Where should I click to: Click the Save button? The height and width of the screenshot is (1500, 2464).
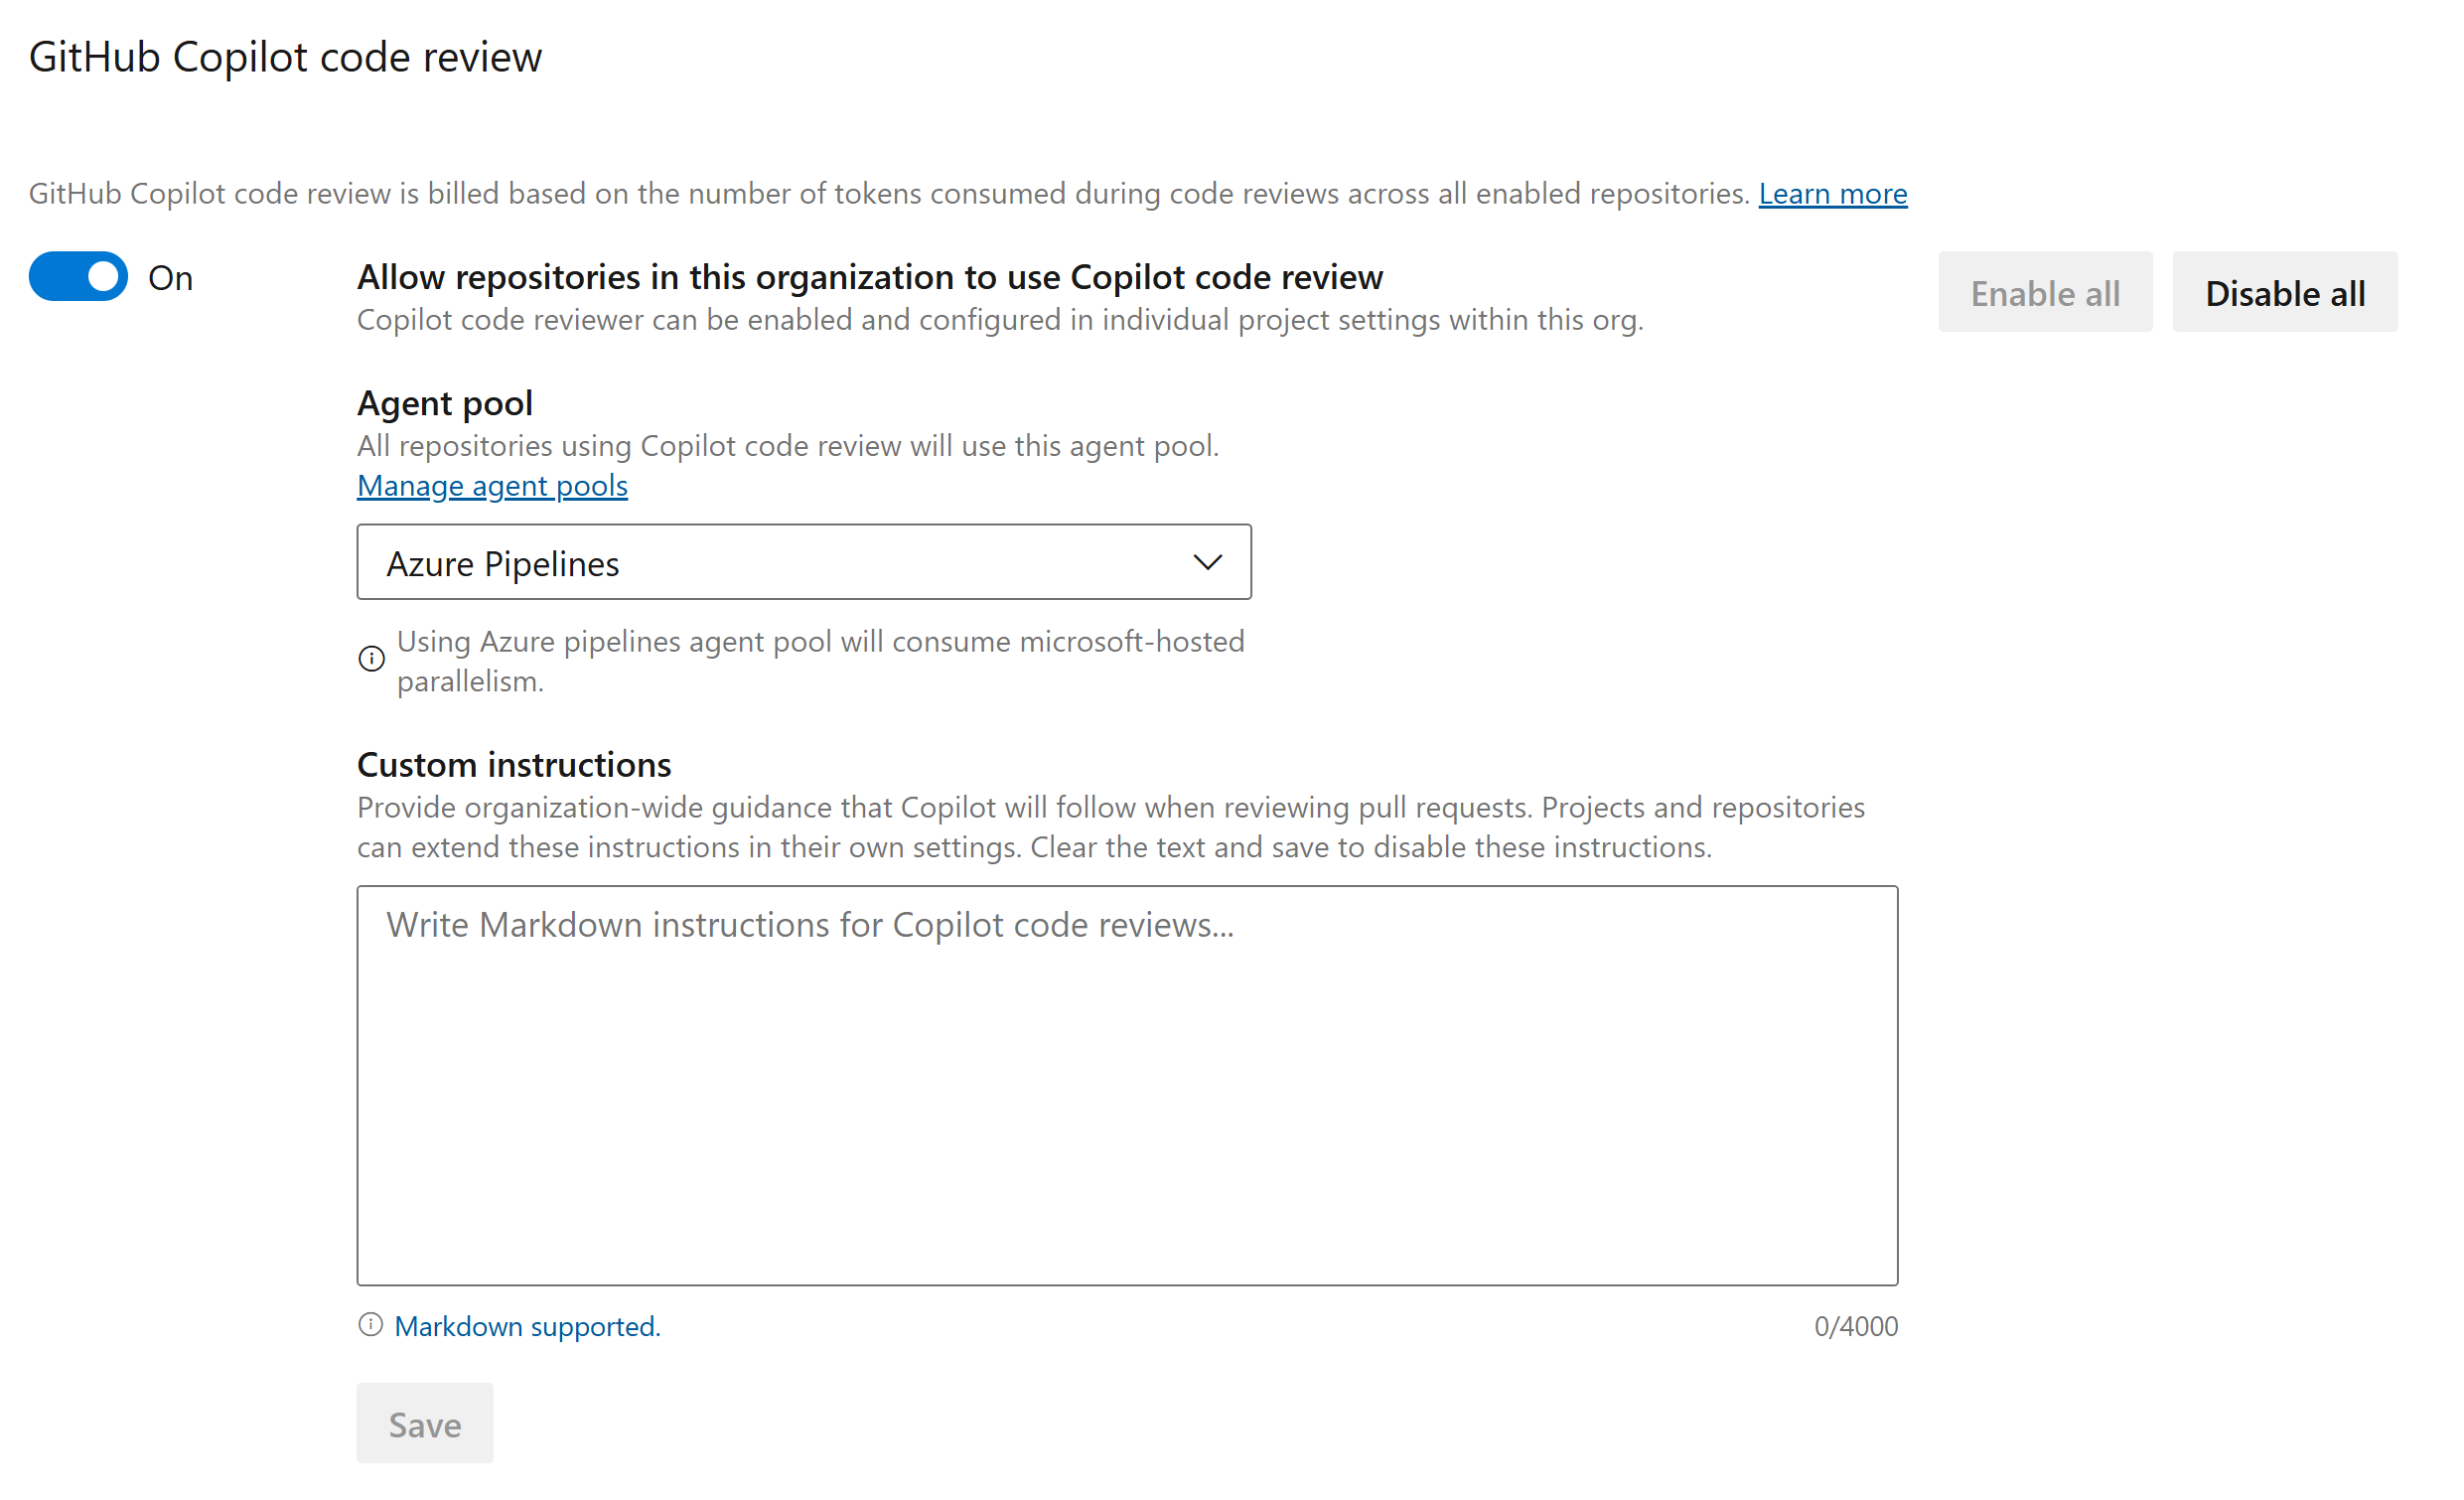pos(425,1423)
